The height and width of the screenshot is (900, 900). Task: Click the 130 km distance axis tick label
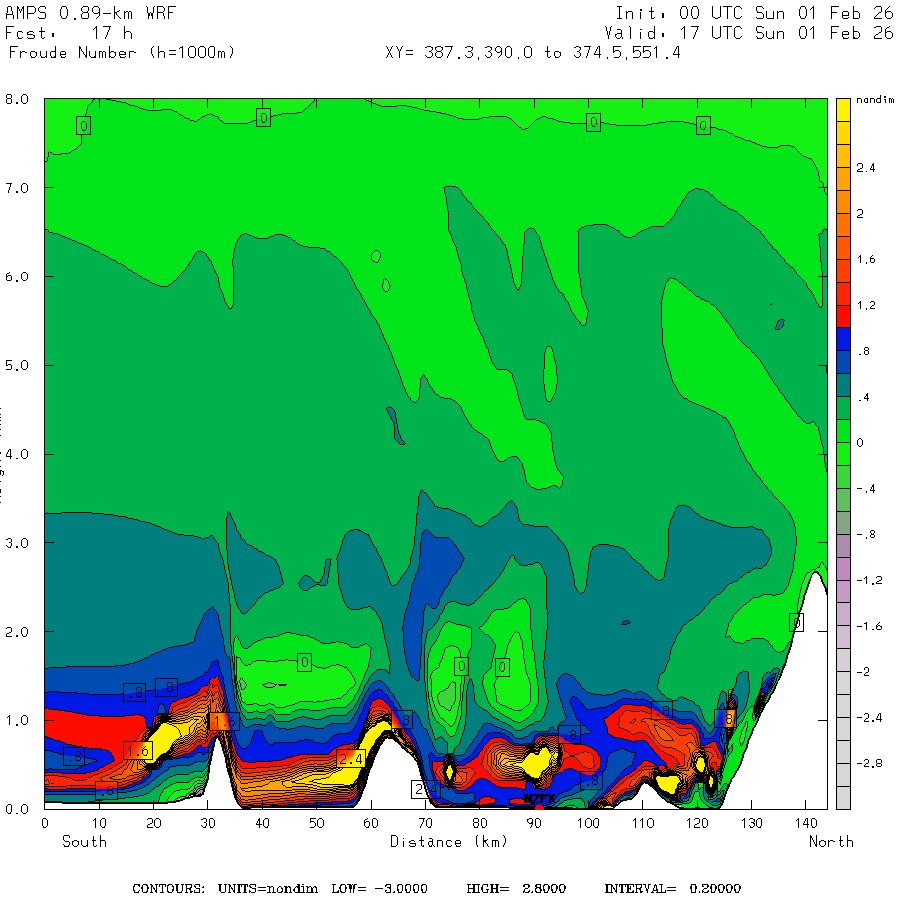coord(751,824)
